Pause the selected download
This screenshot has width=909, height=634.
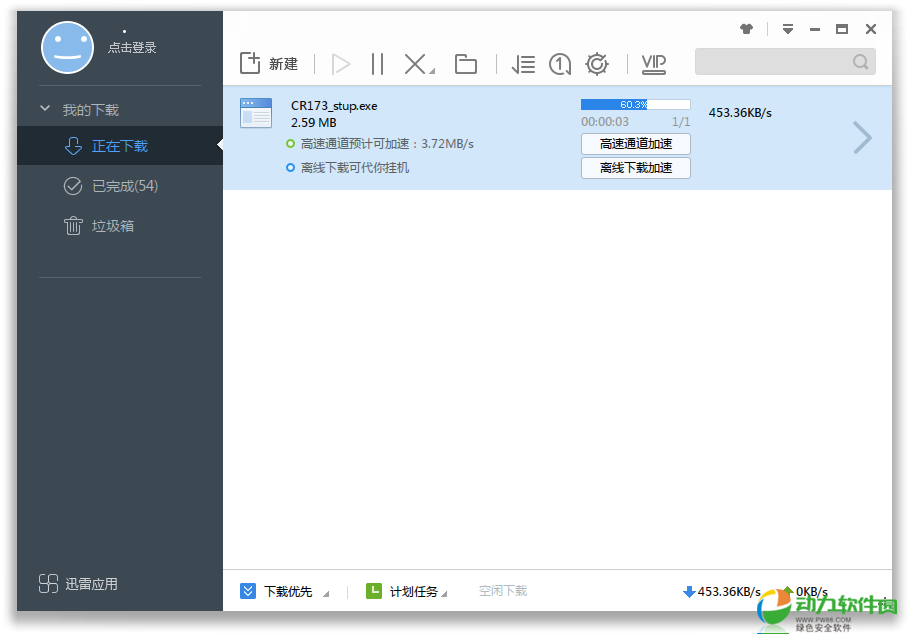click(377, 64)
